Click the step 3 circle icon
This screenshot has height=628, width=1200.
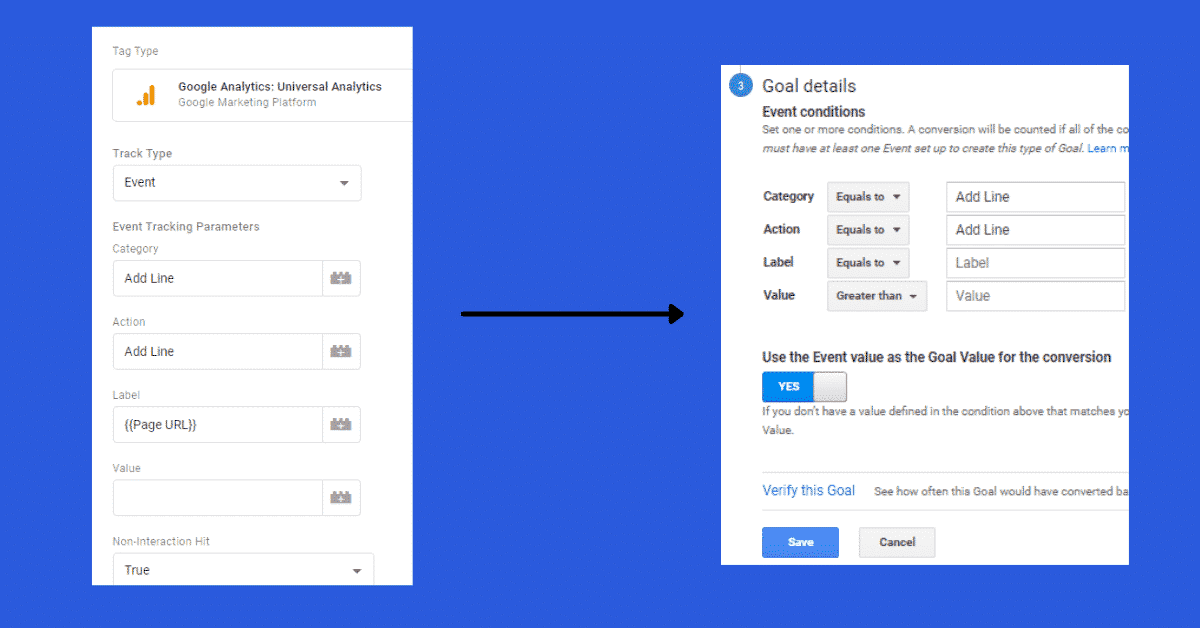pos(740,85)
